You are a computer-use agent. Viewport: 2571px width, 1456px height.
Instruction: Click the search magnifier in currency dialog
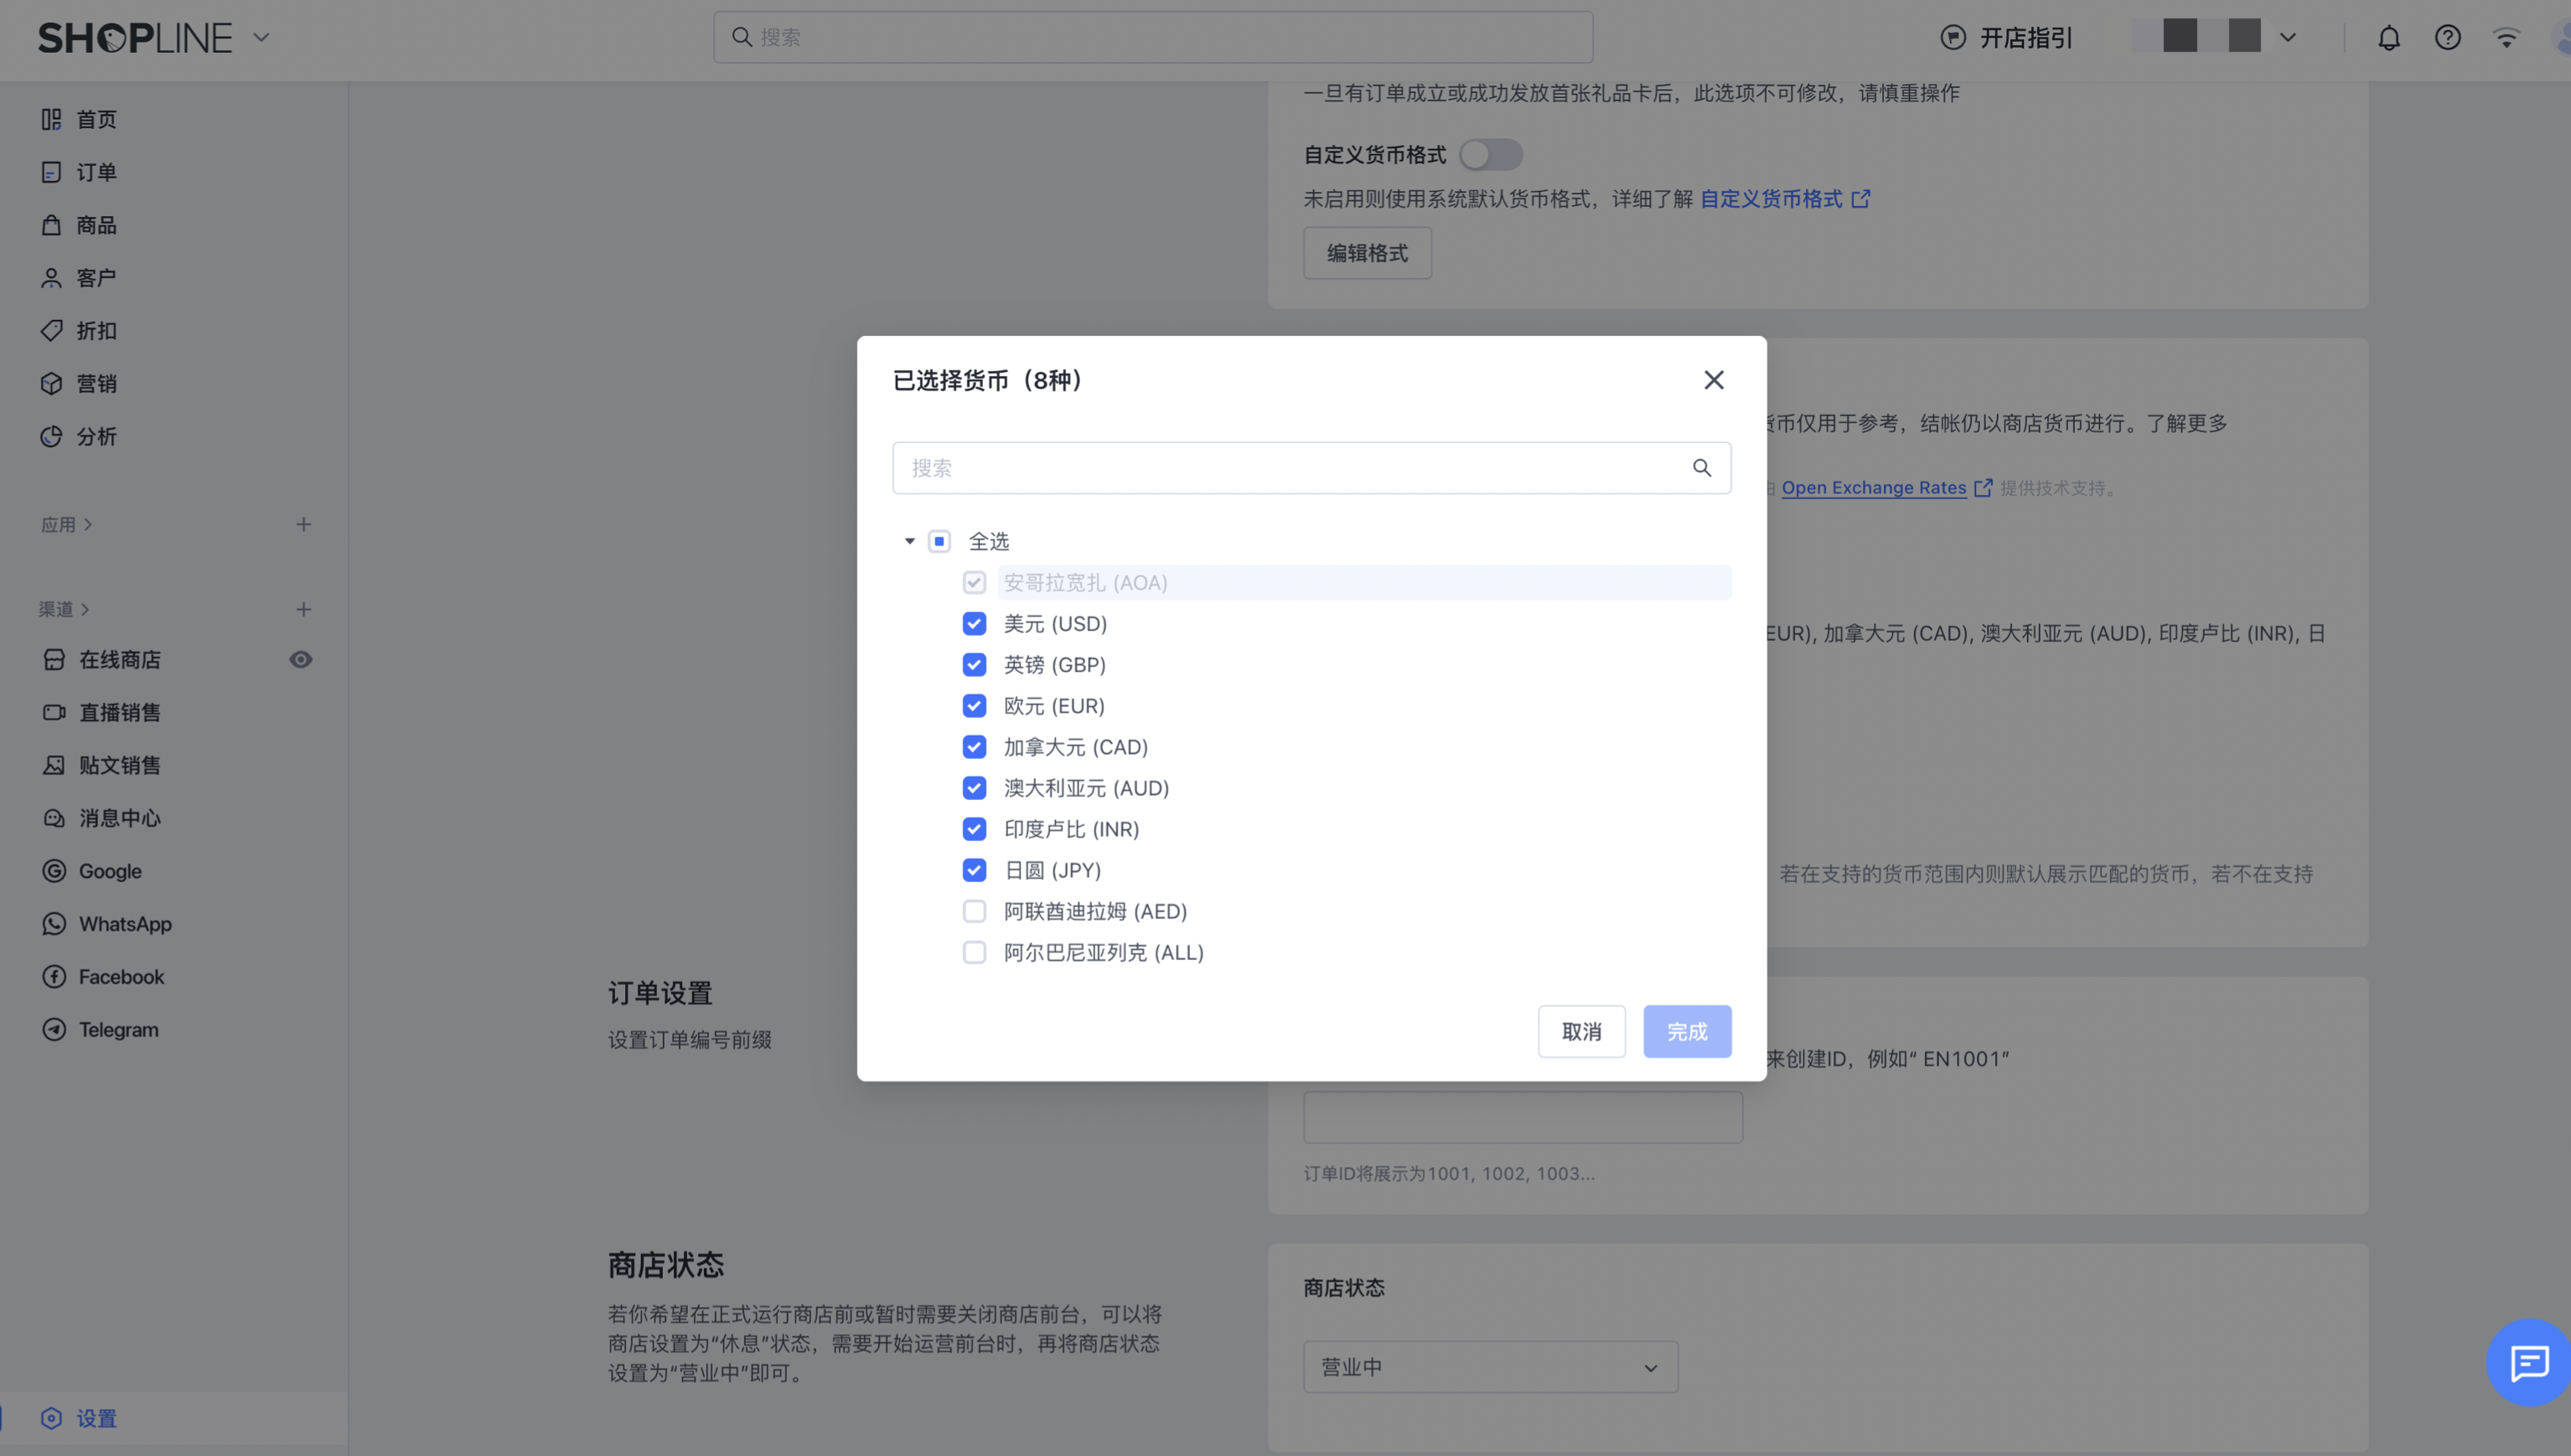click(x=1701, y=468)
